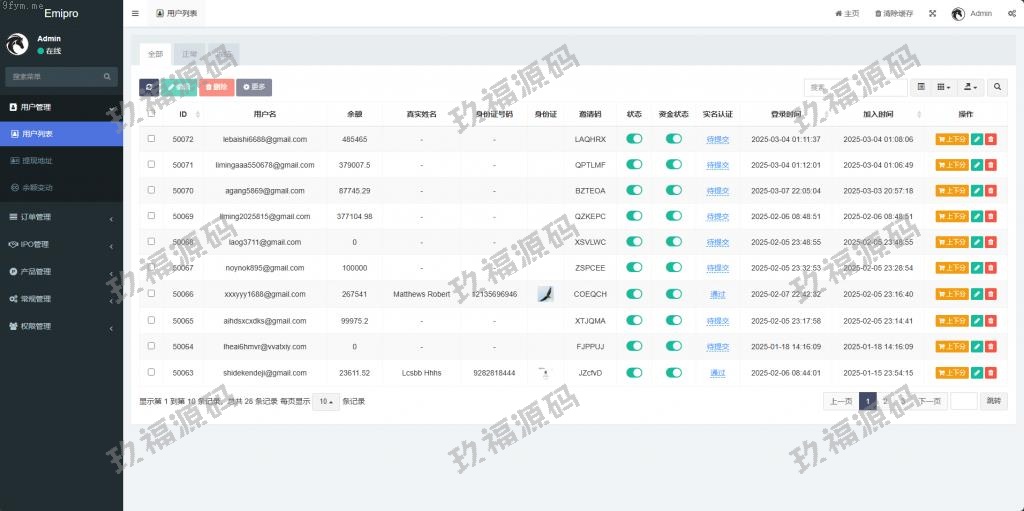The width and height of the screenshot is (1024, 511).
Task: Check the checkbox for user 50066
Action: (152, 294)
